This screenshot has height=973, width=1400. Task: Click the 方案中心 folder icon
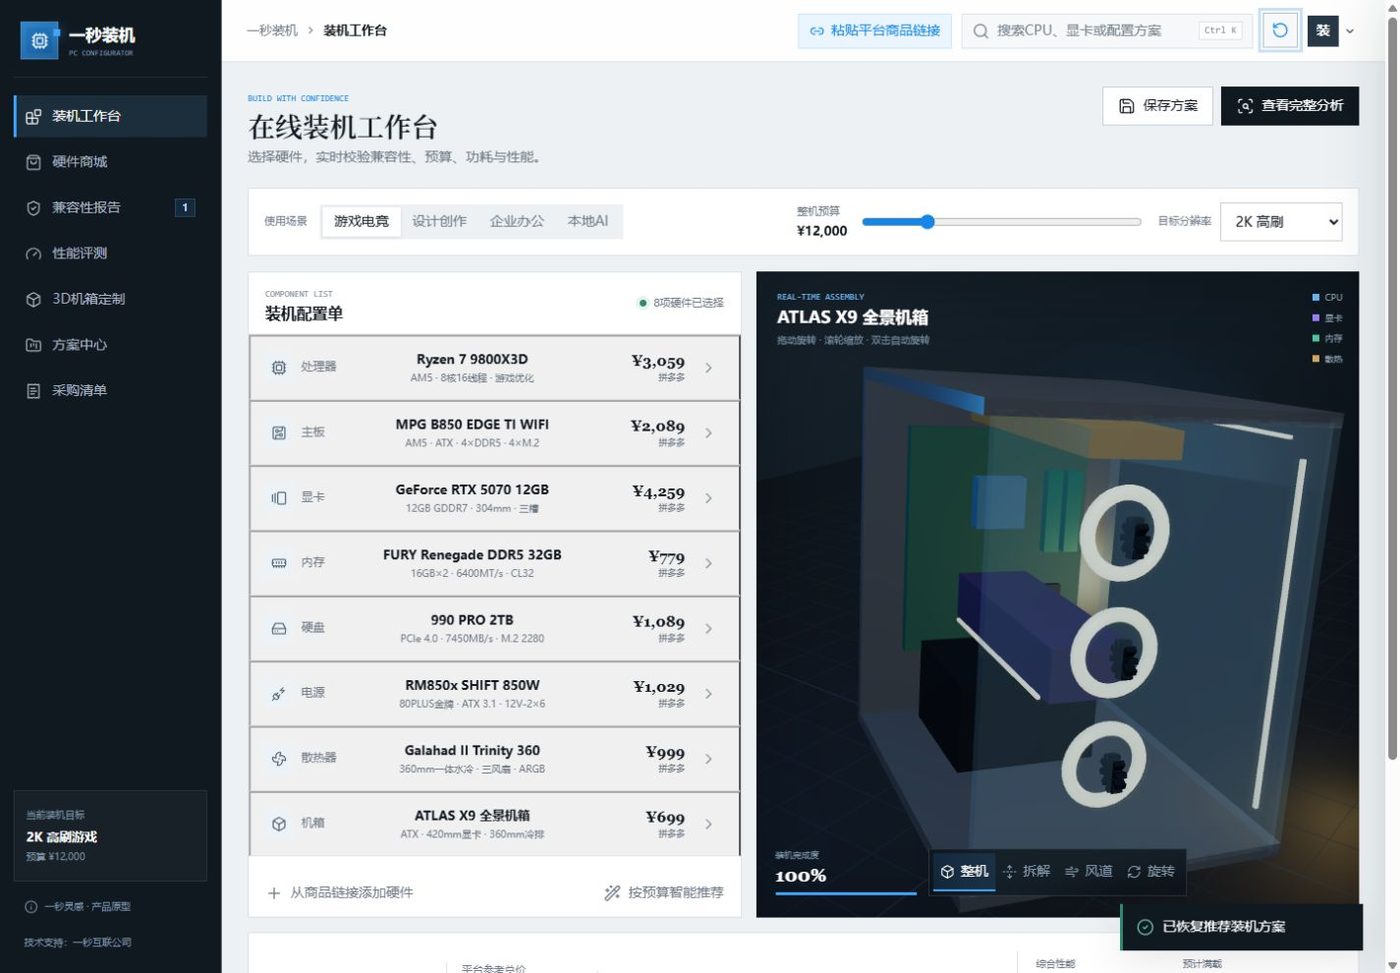(x=33, y=345)
